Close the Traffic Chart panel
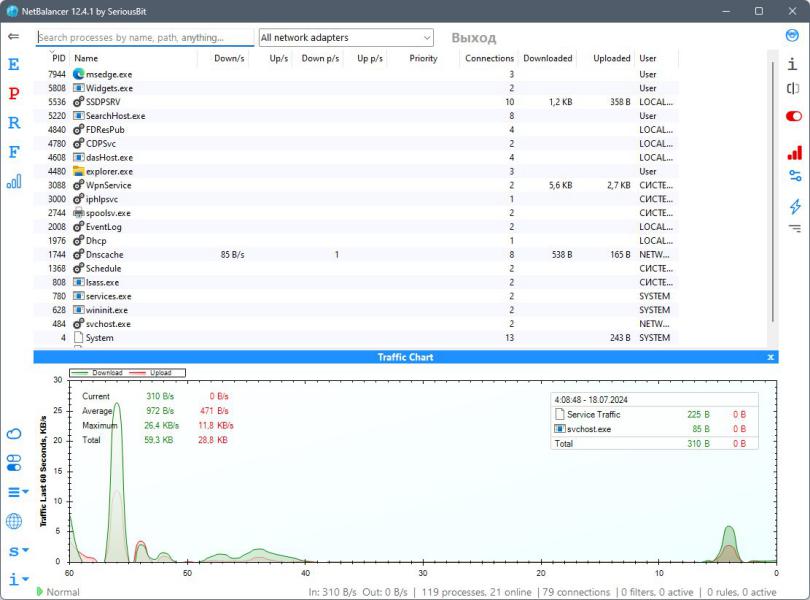Viewport: 810px width, 600px height. 770,357
